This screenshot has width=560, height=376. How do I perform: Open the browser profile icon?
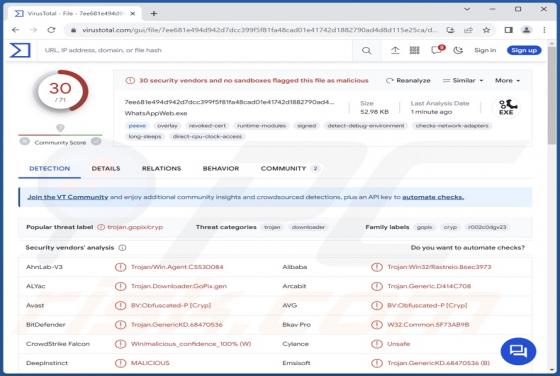point(526,30)
